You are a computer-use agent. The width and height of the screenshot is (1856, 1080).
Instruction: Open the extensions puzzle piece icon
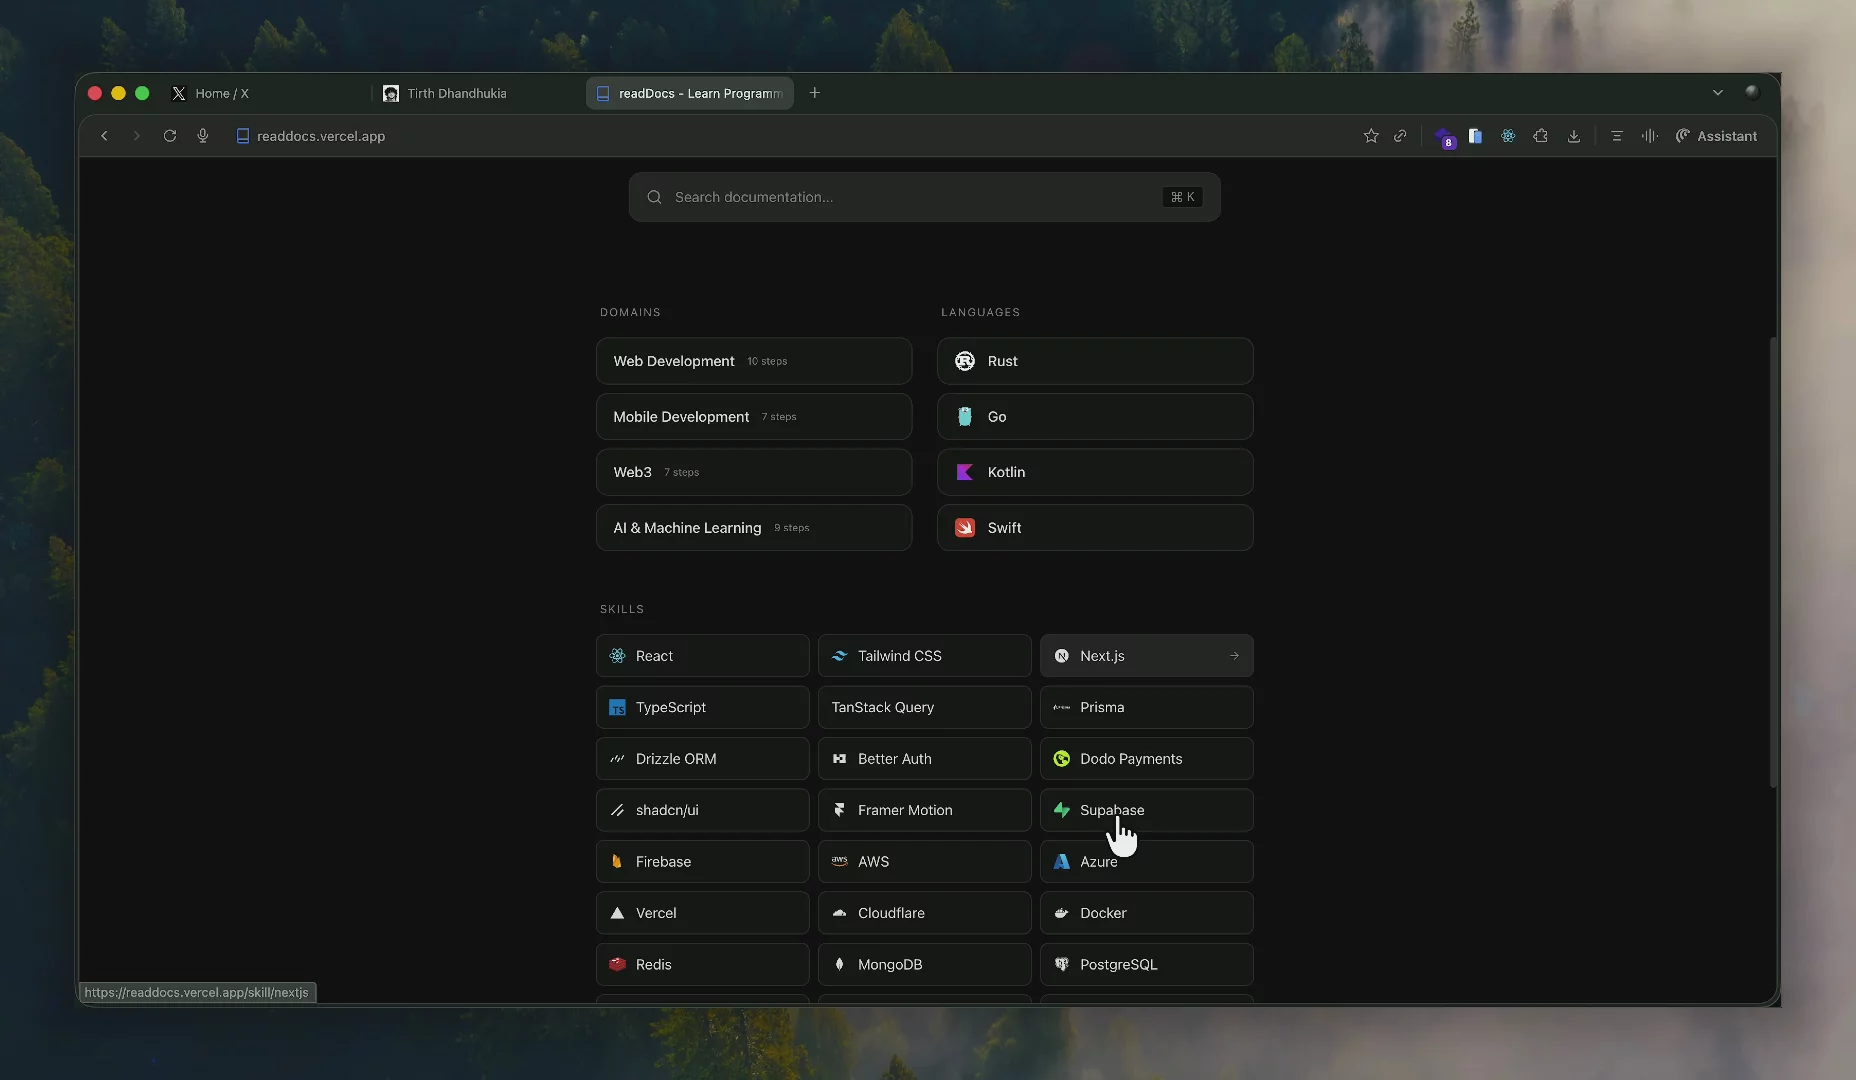point(1541,136)
